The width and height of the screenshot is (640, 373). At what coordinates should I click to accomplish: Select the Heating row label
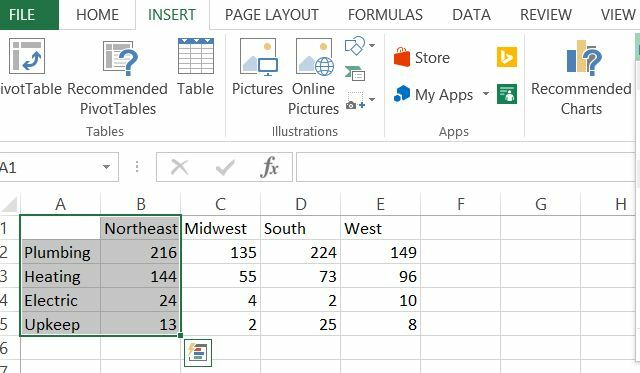coord(60,276)
